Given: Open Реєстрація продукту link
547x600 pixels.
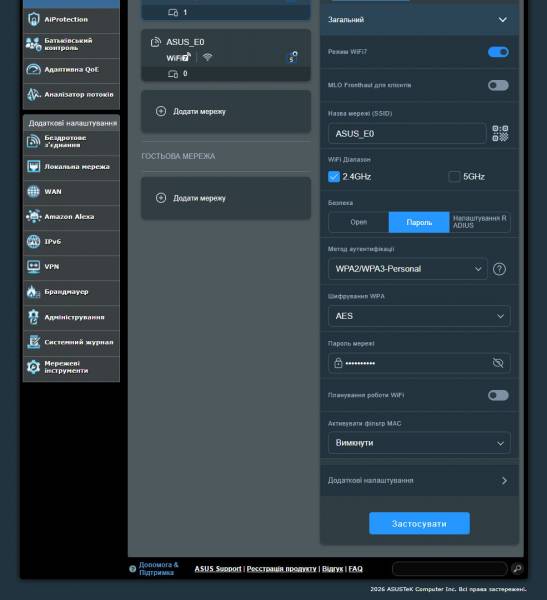Looking at the screenshot, I should pos(282,569).
